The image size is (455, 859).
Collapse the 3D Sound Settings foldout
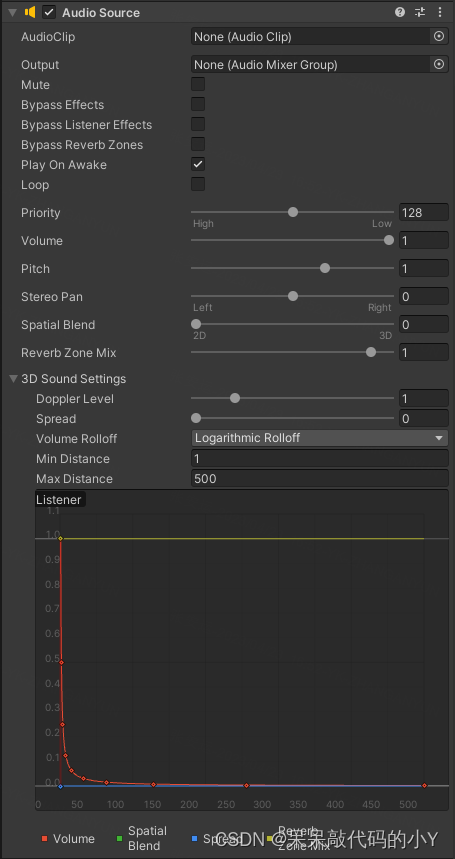click(13, 379)
